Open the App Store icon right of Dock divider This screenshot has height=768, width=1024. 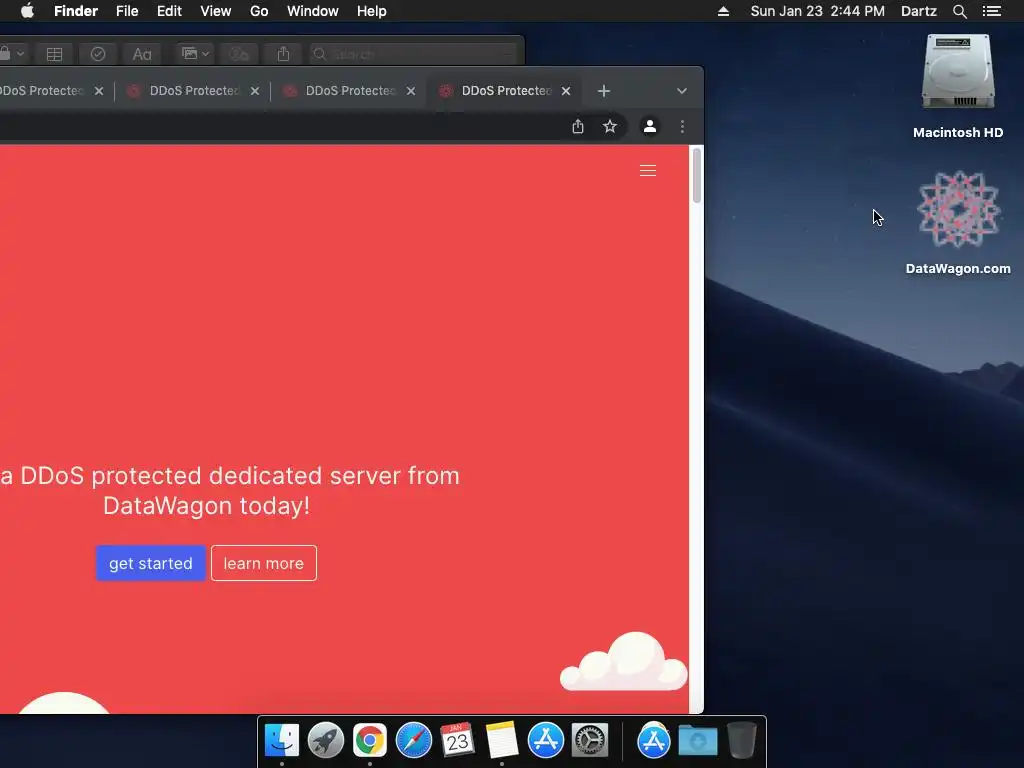tap(654, 741)
